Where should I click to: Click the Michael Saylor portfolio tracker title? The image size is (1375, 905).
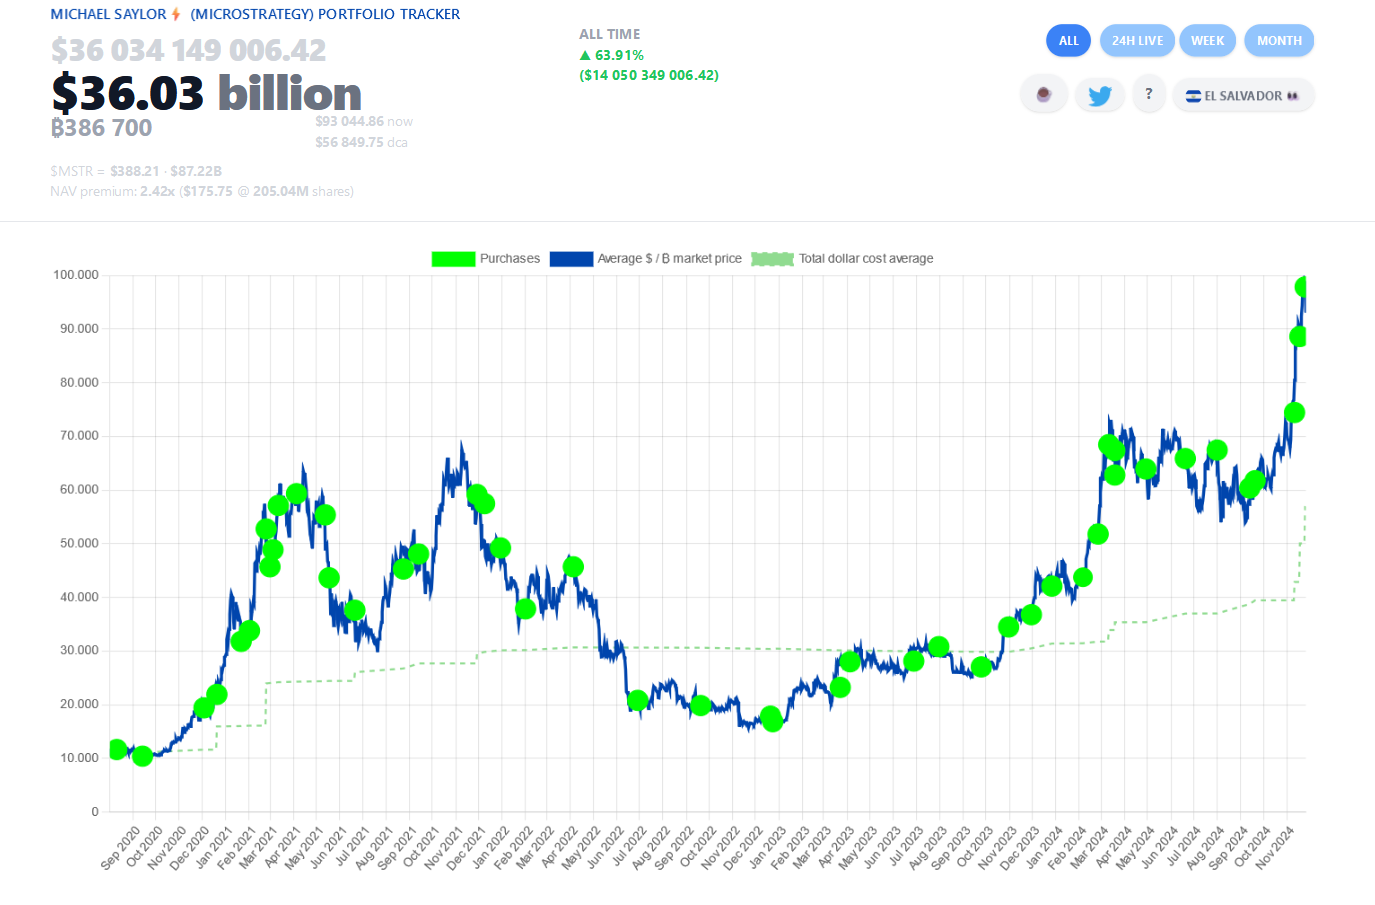pos(255,14)
